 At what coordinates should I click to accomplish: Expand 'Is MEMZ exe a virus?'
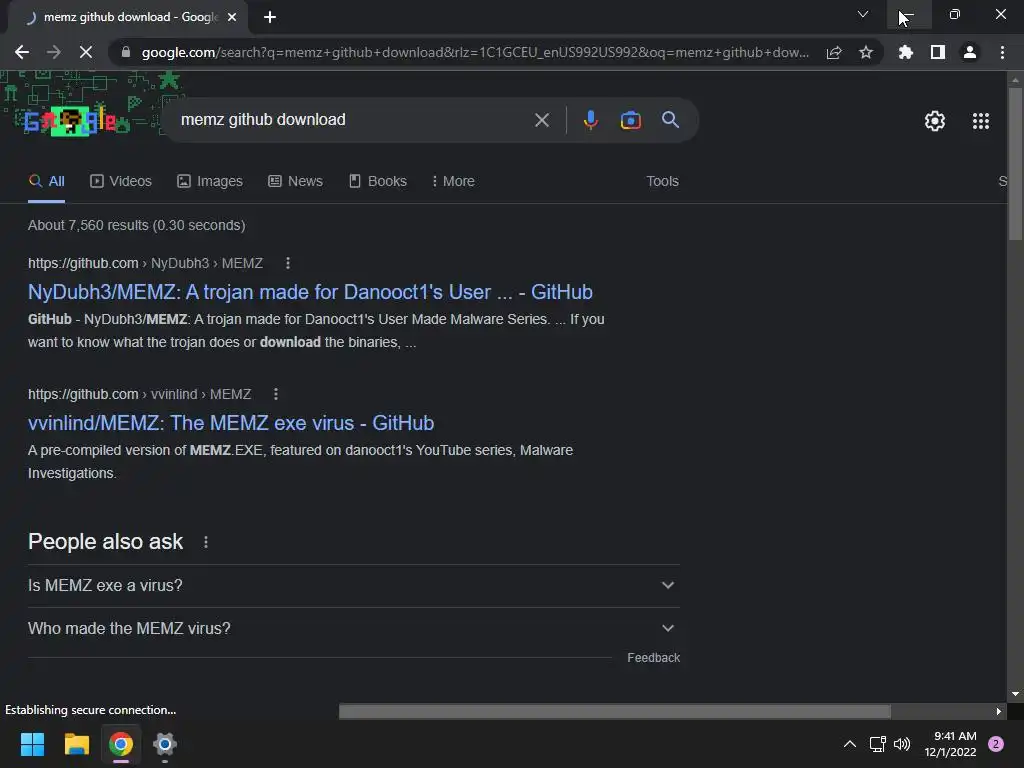[353, 586]
